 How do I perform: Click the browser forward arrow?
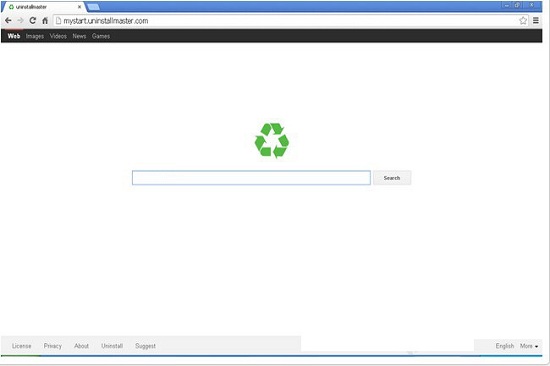tap(20, 21)
